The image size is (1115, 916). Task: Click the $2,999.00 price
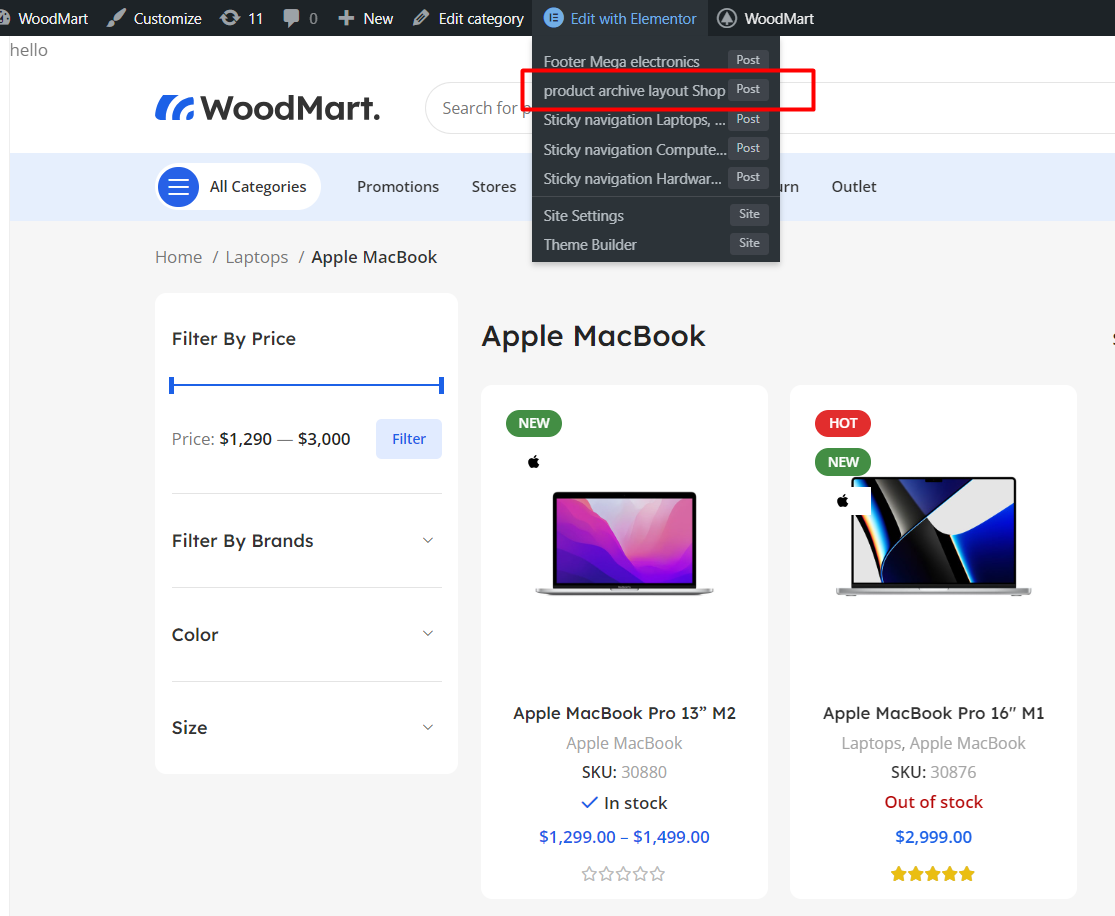pyautogui.click(x=934, y=837)
